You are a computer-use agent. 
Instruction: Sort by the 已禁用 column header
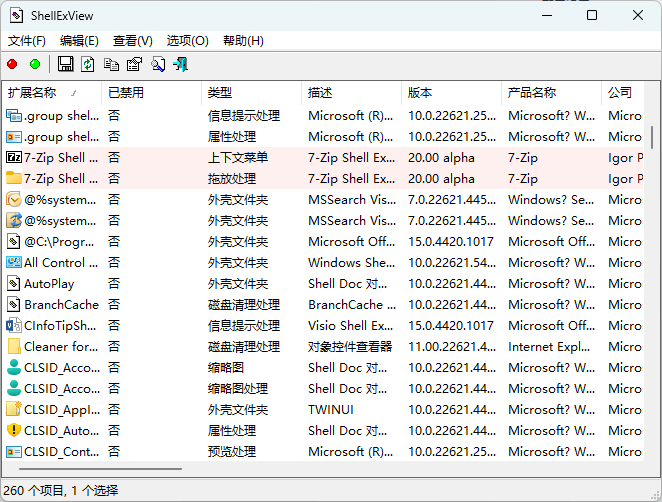tap(126, 92)
